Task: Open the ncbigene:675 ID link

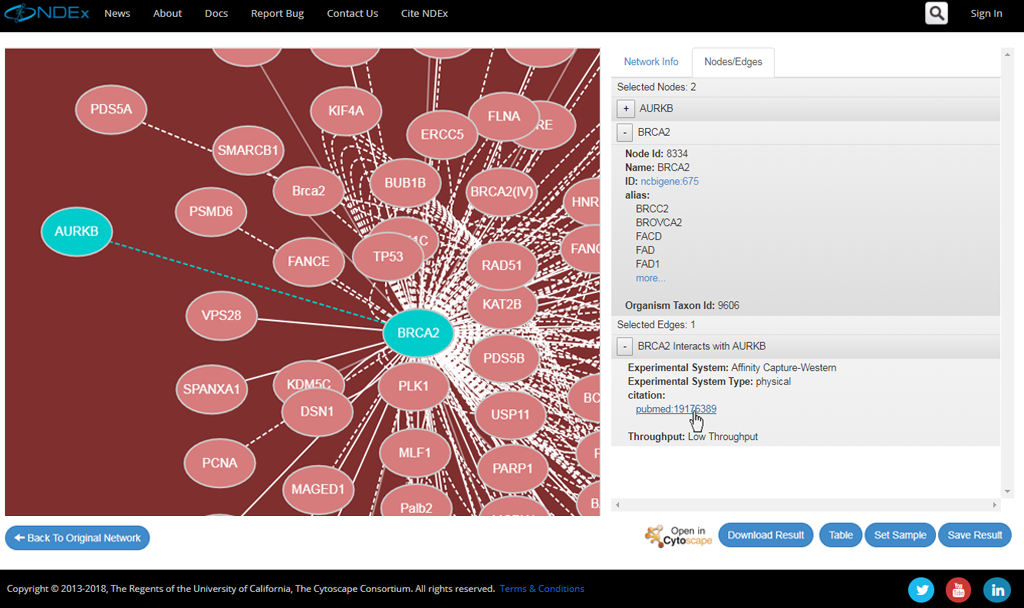Action: [669, 182]
